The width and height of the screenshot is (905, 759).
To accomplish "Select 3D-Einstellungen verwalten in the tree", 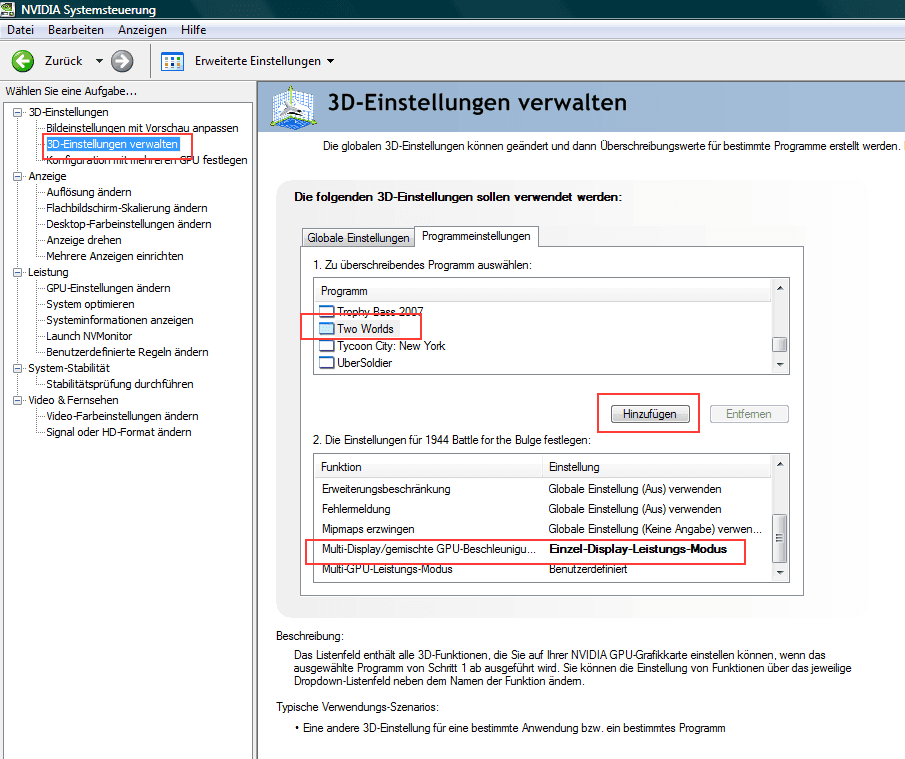I will tap(113, 144).
